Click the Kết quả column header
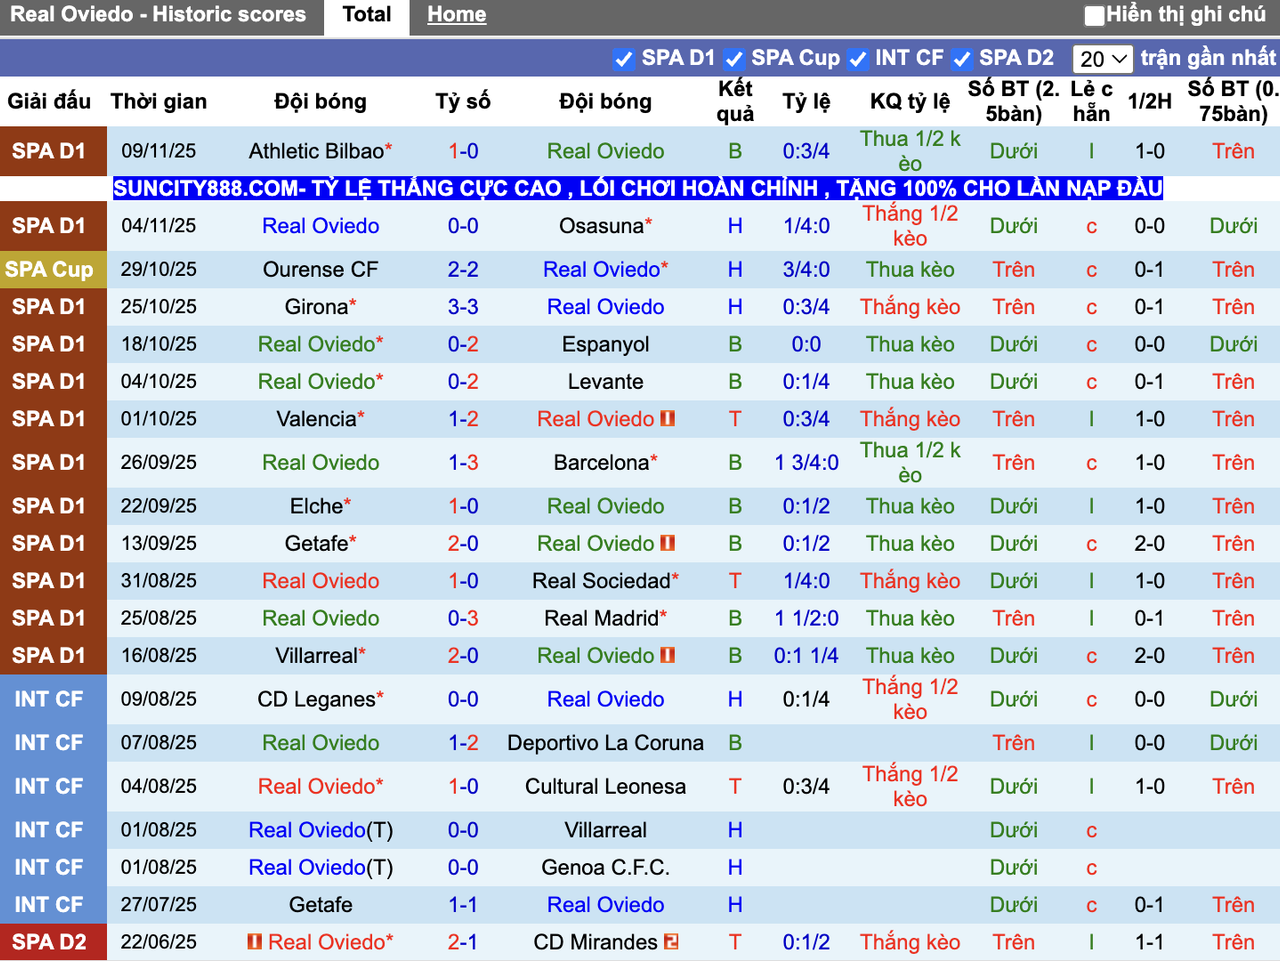Image resolution: width=1280 pixels, height=961 pixels. (735, 101)
